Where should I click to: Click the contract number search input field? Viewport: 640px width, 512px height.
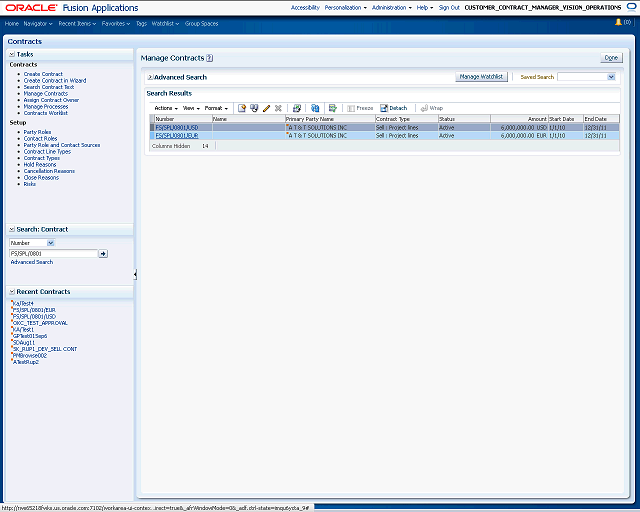pyautogui.click(x=53, y=254)
